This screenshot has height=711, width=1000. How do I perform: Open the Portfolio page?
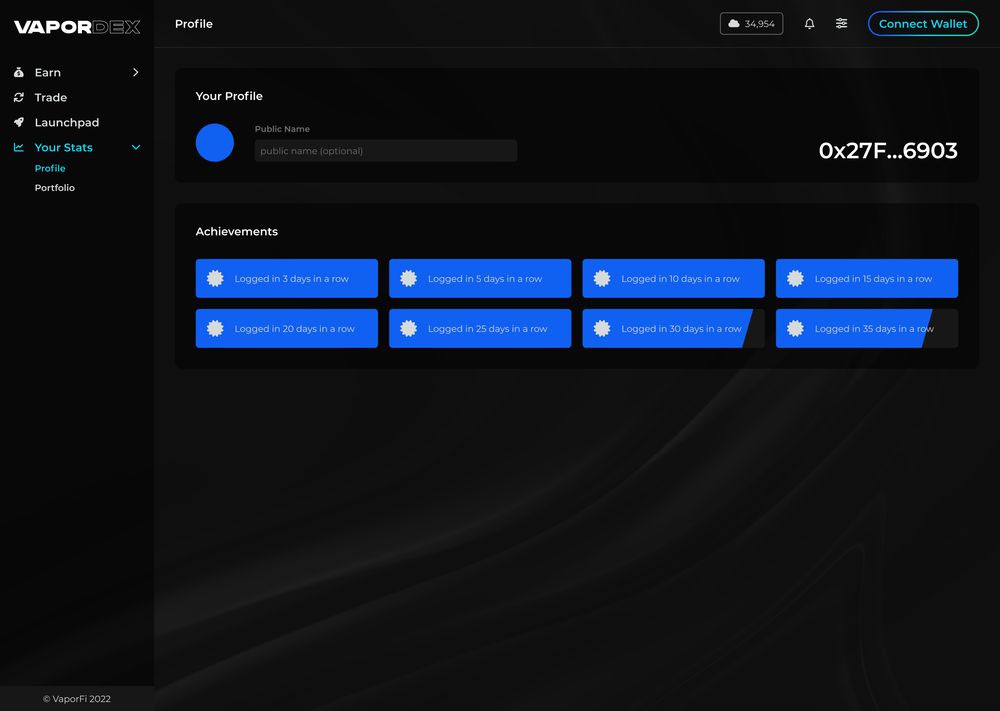tap(55, 188)
